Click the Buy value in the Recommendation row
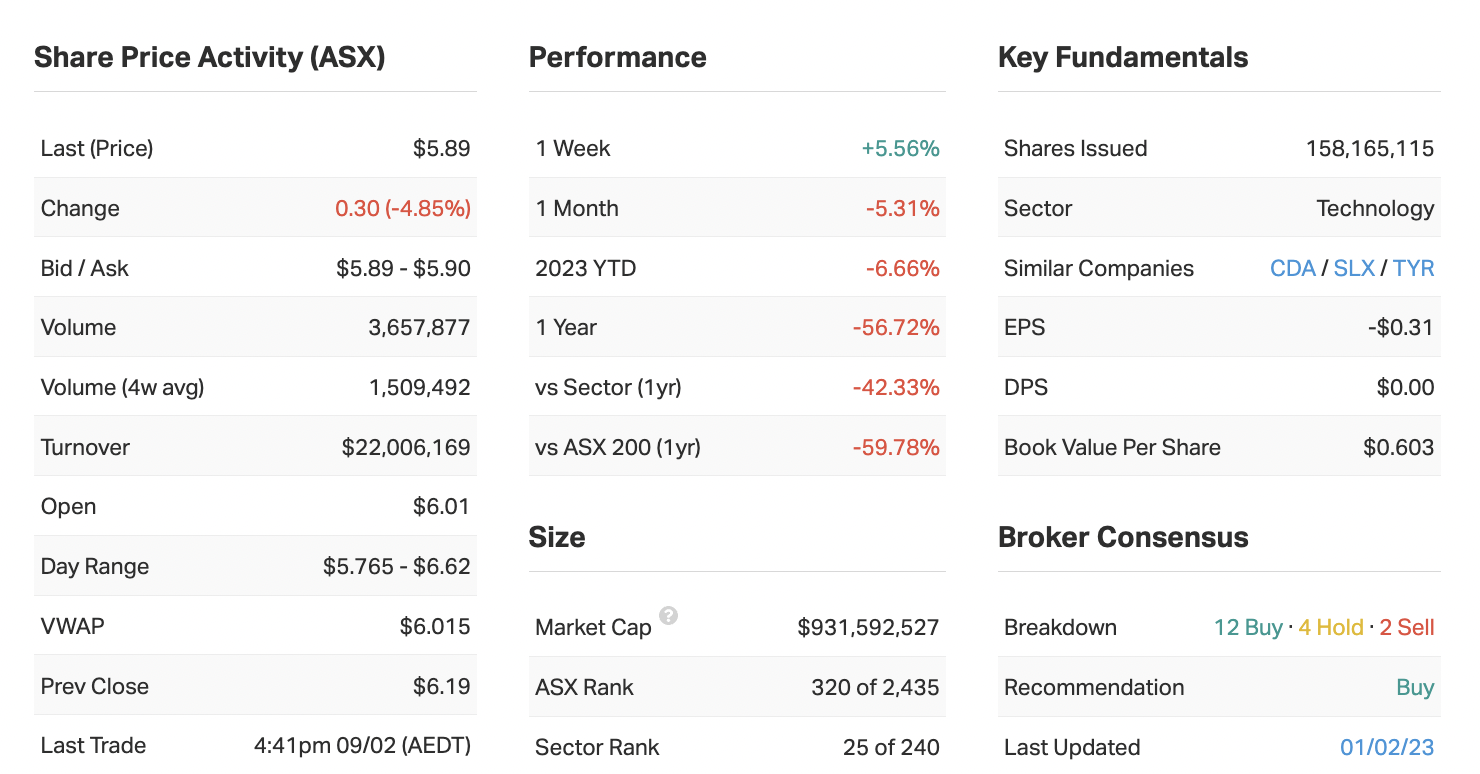The height and width of the screenshot is (774, 1480). pos(1415,688)
